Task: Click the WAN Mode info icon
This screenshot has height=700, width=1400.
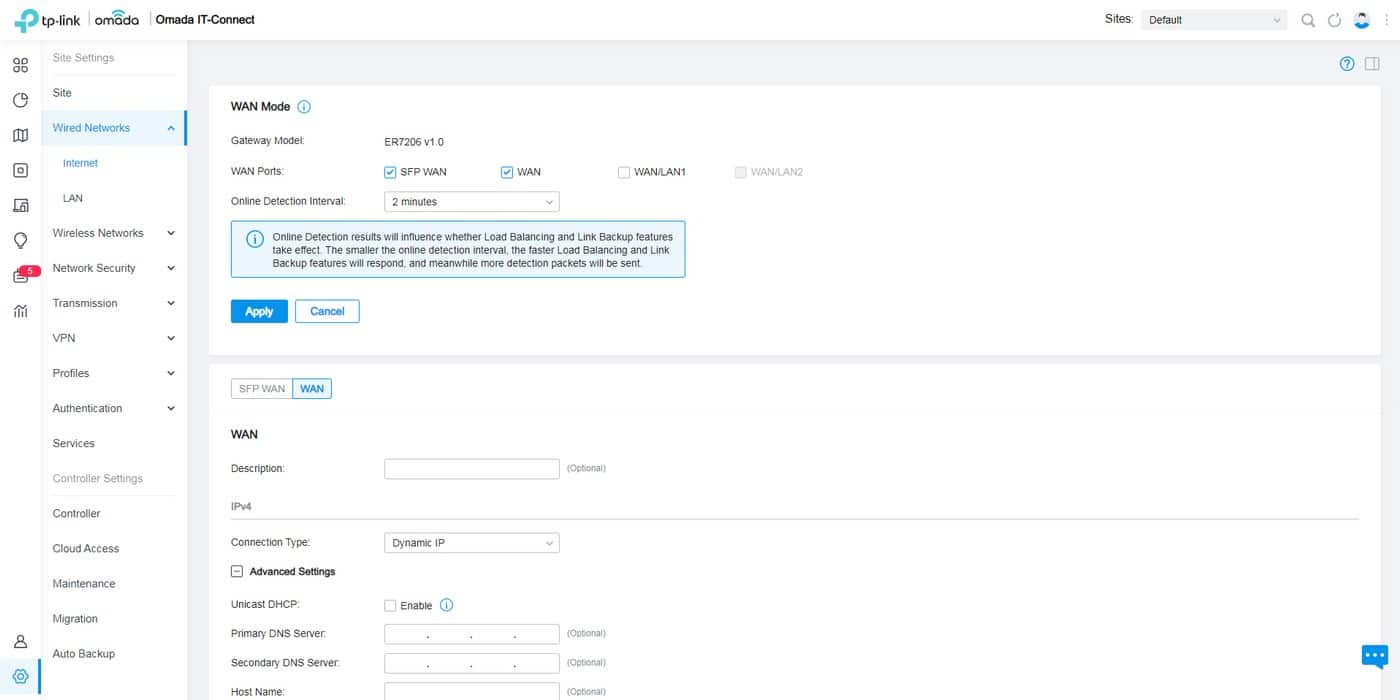Action: point(304,107)
